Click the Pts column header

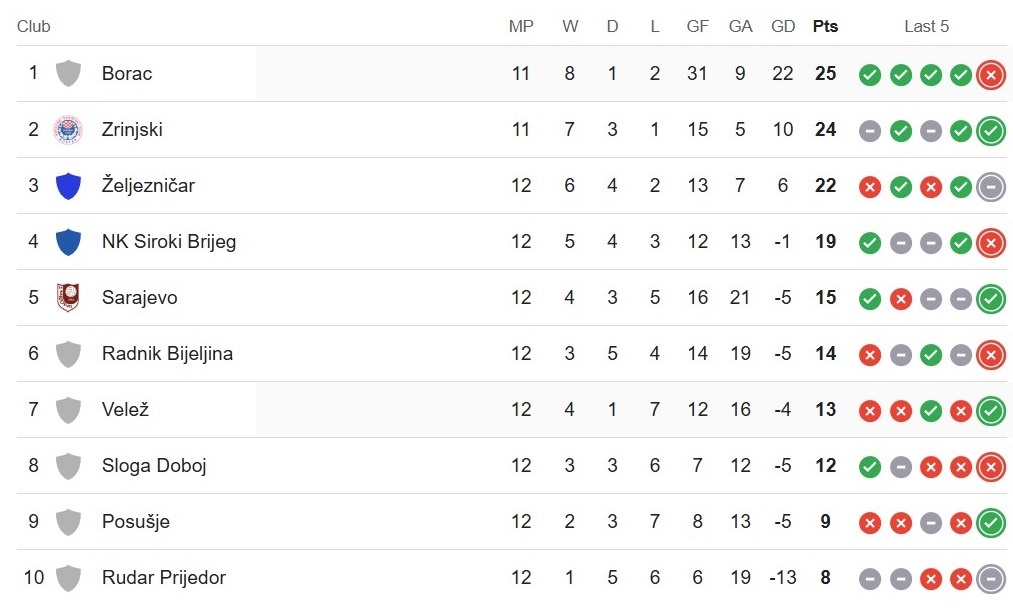click(x=825, y=26)
